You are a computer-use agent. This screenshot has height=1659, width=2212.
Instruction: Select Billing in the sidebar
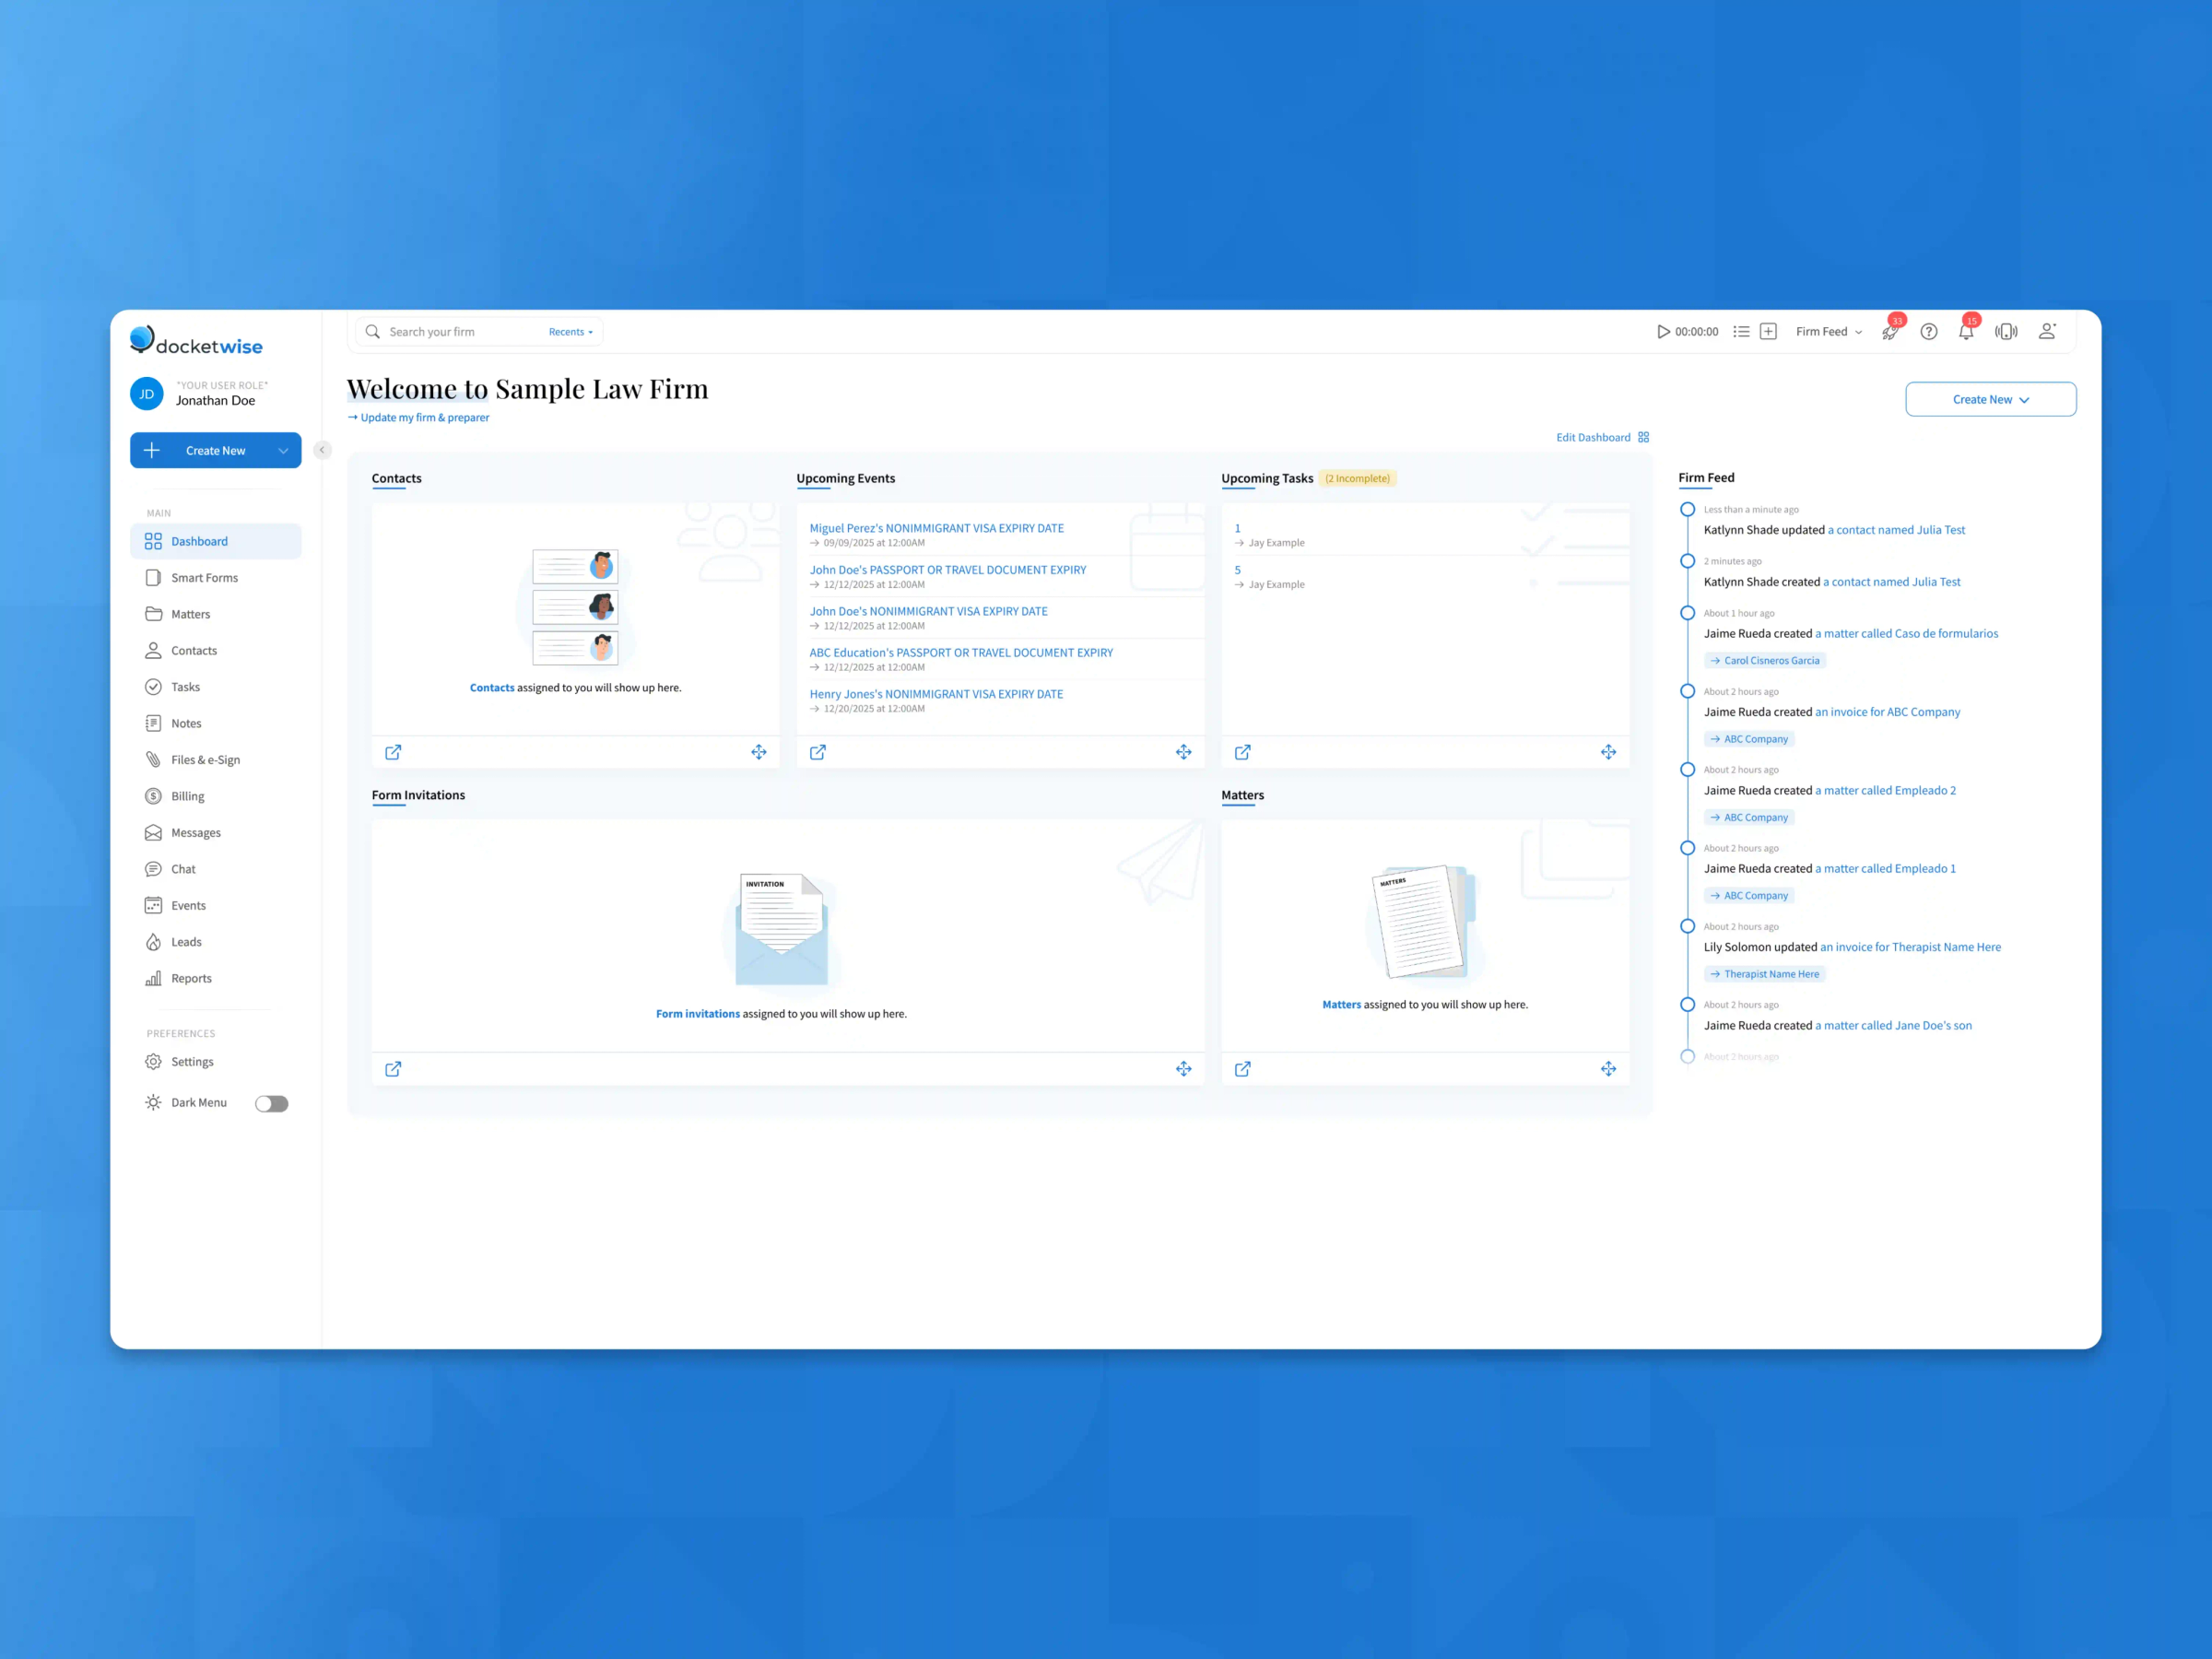(186, 796)
